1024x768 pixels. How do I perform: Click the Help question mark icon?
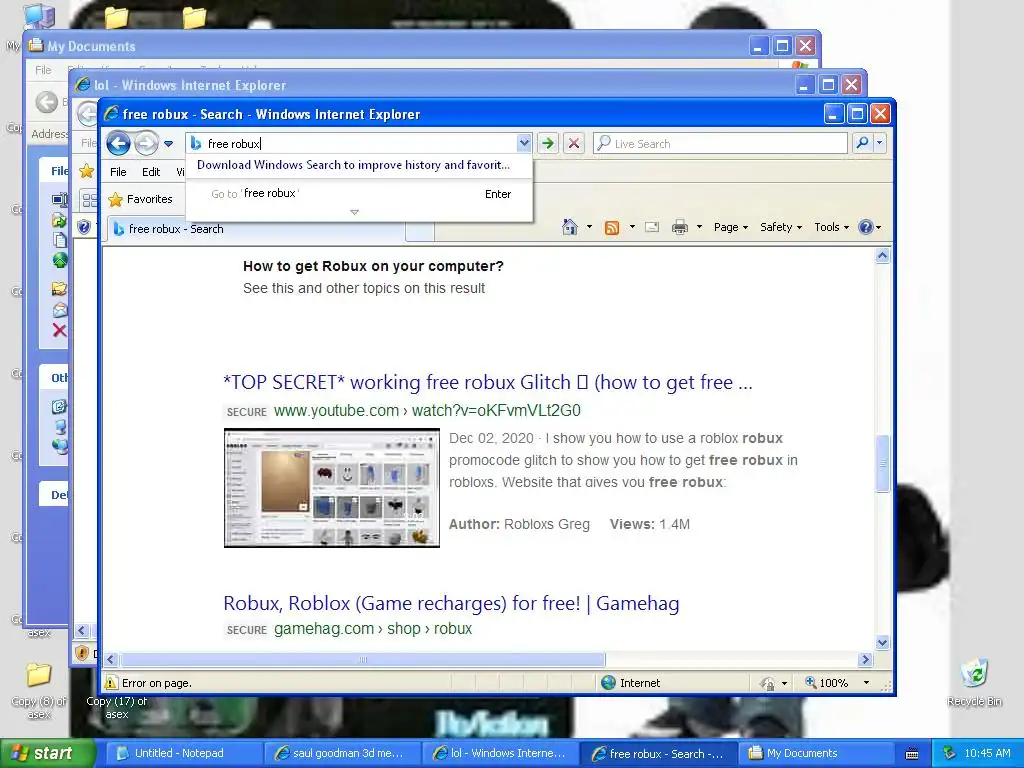866,227
